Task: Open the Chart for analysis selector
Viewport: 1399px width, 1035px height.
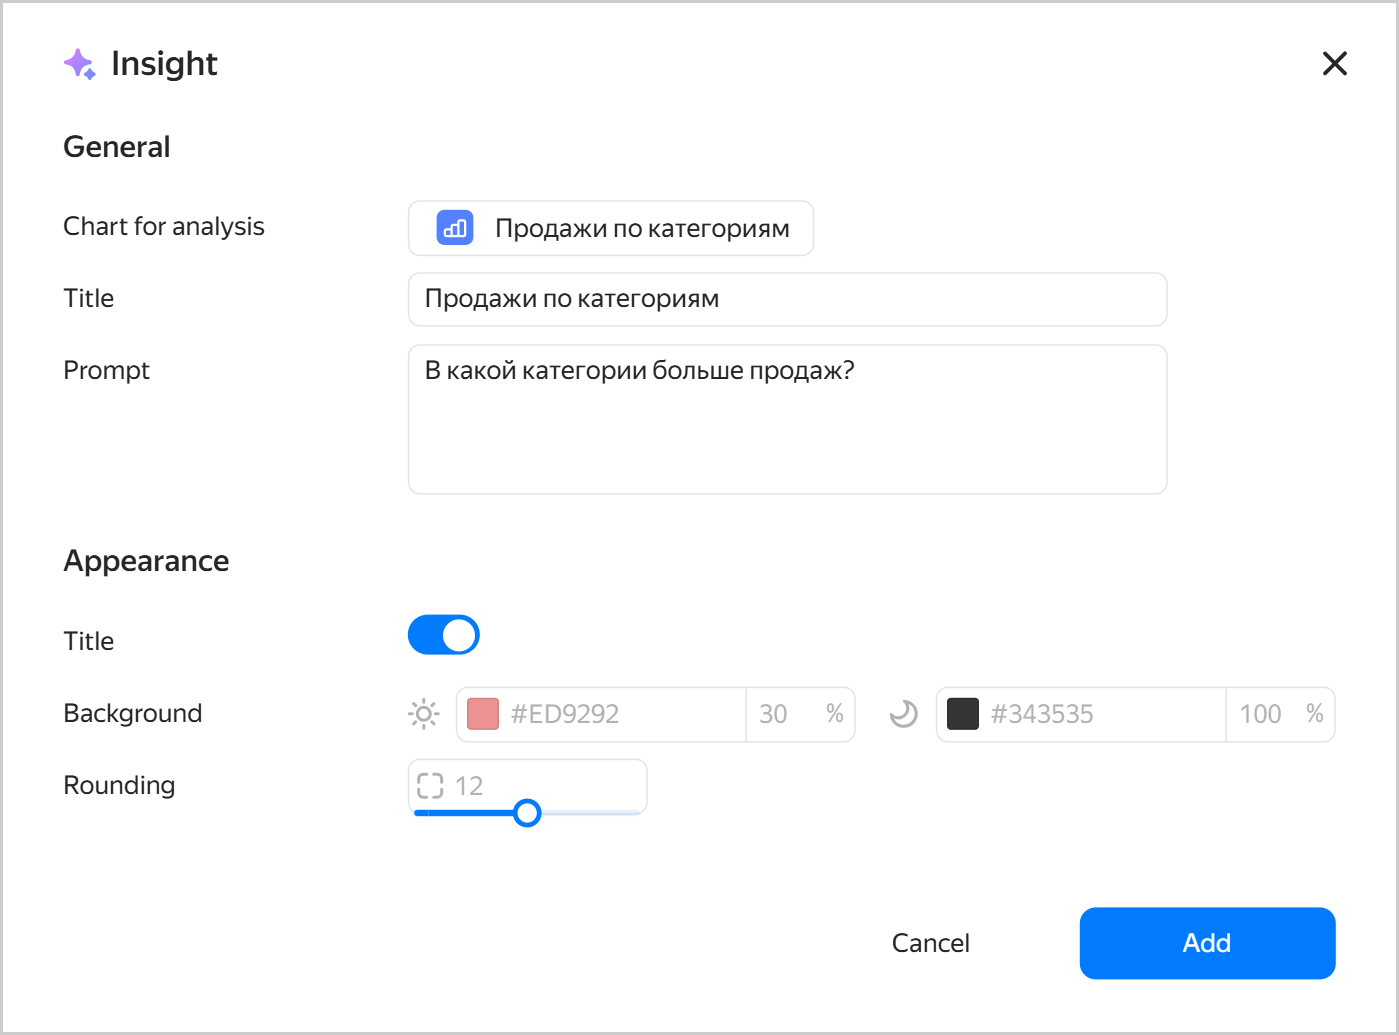Action: pyautogui.click(x=611, y=228)
